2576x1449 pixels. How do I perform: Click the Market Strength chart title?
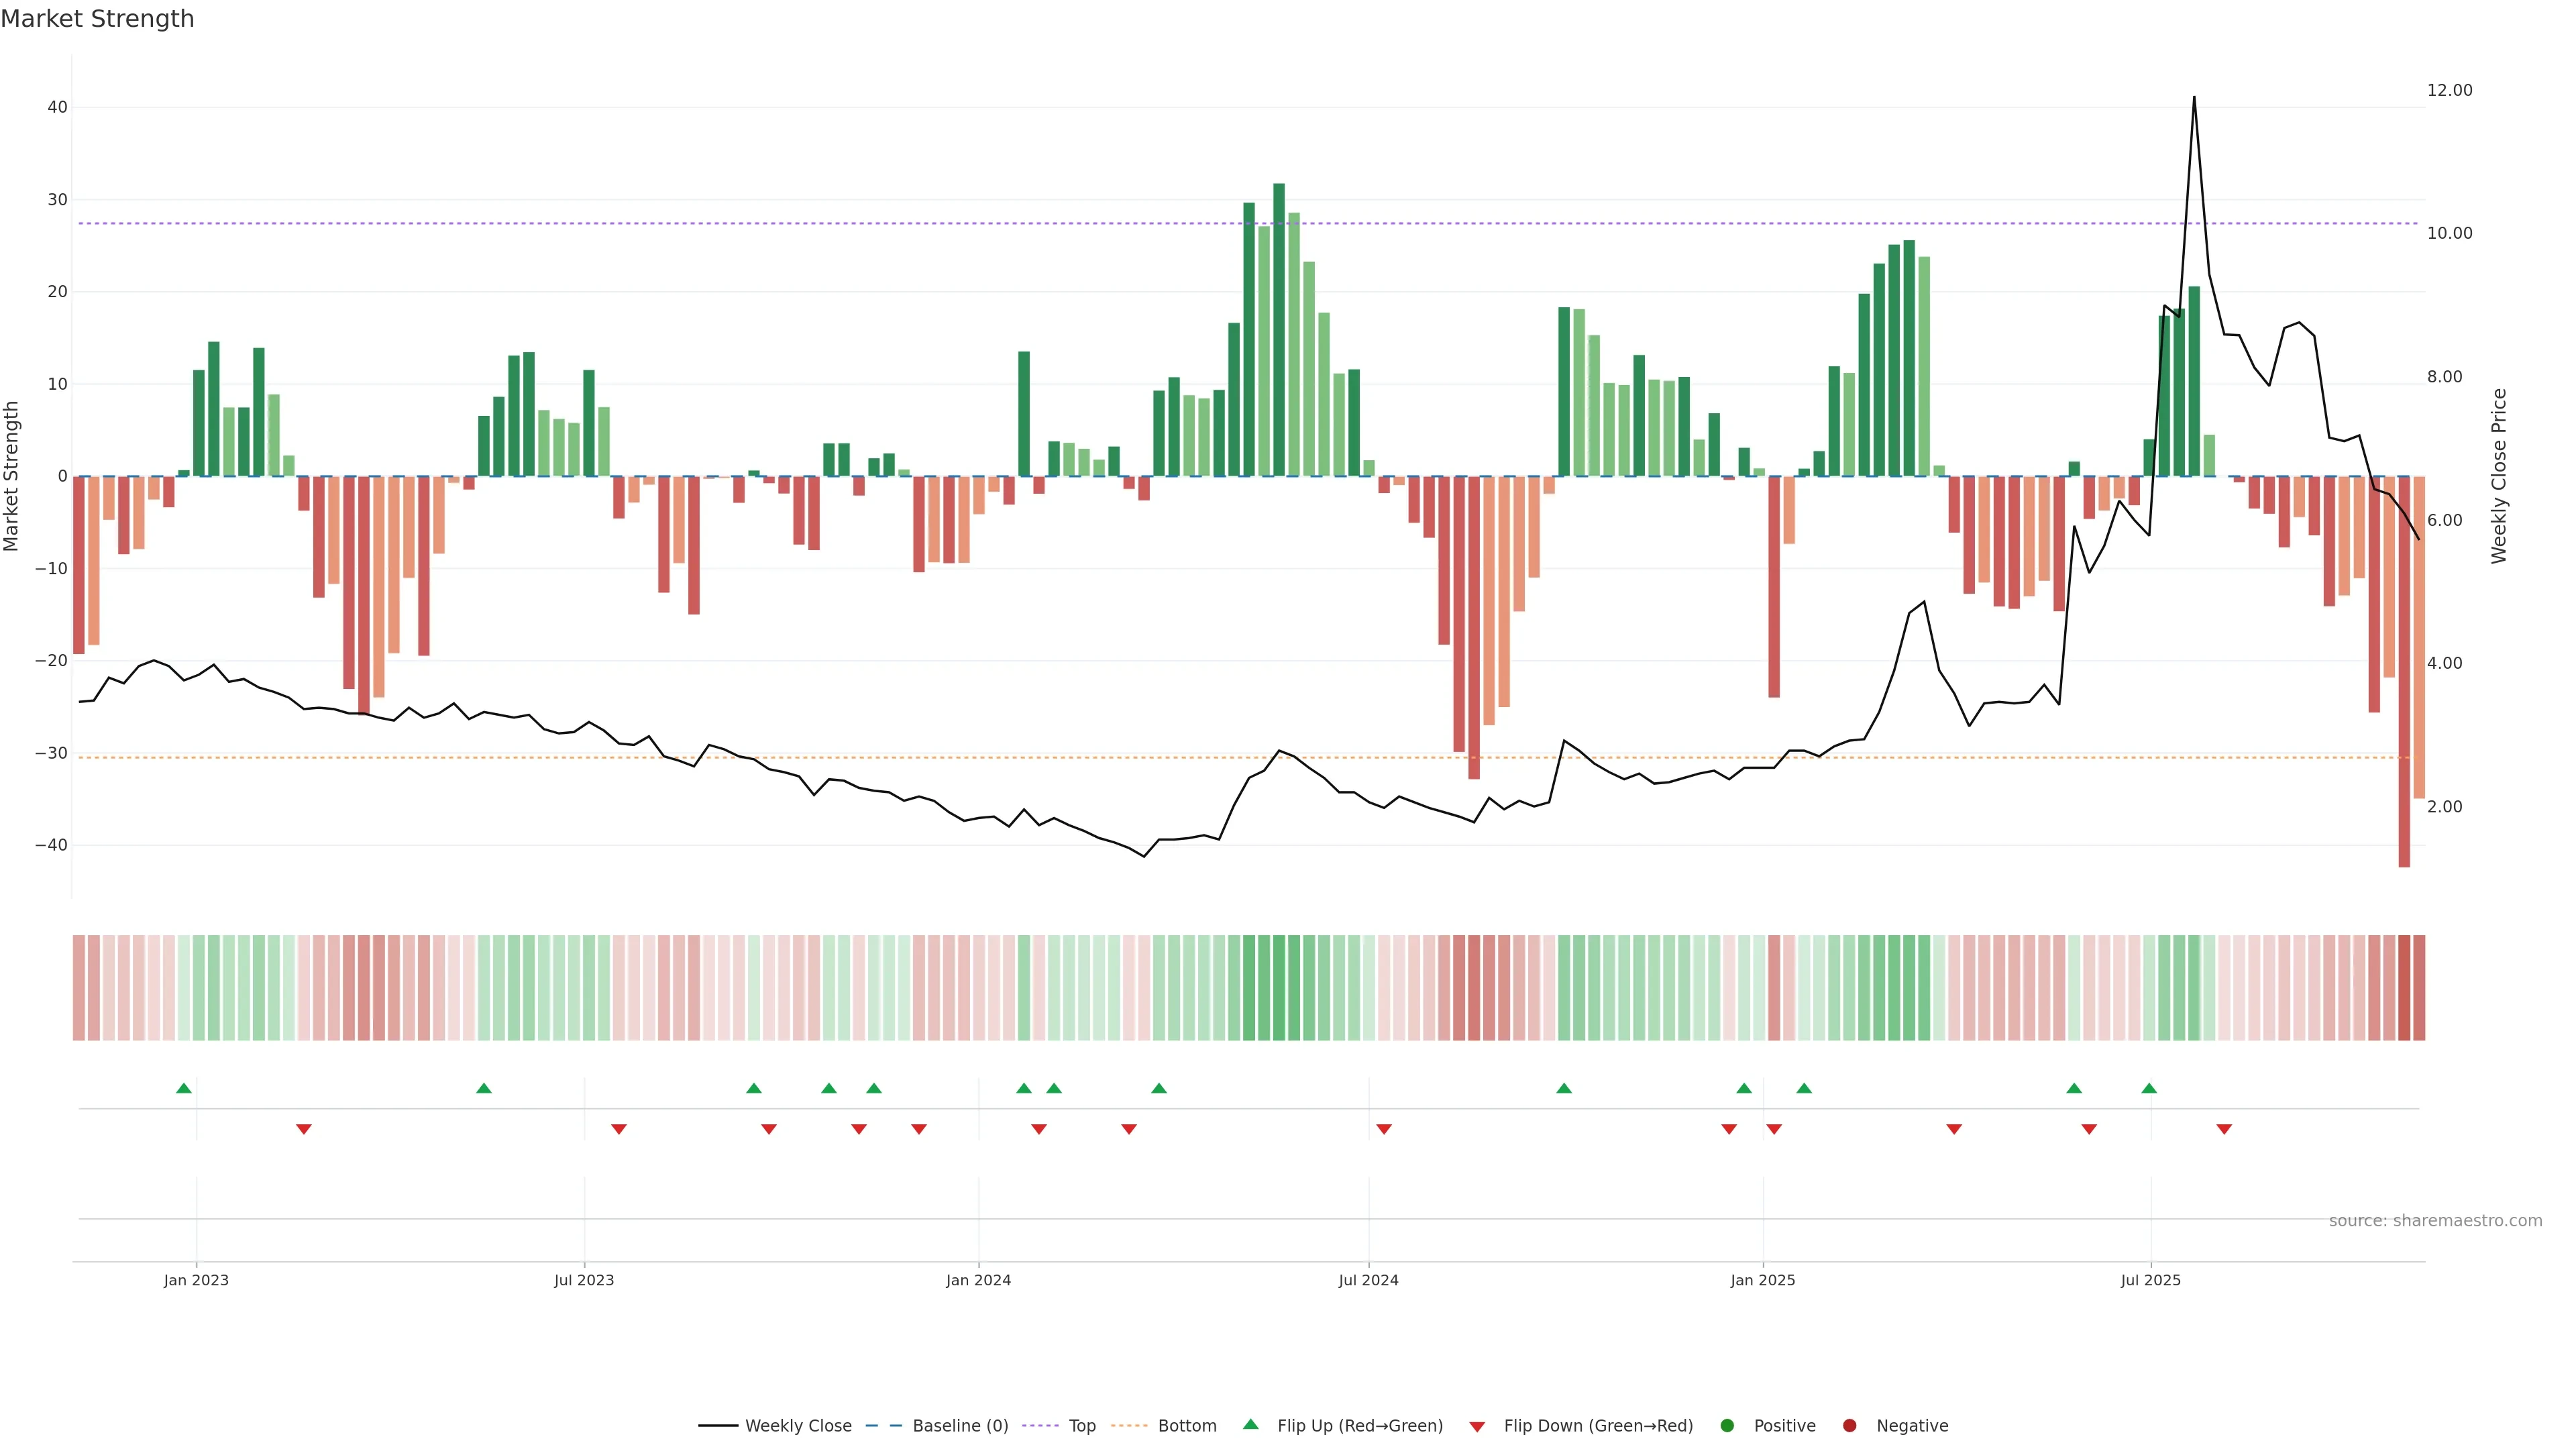tap(97, 19)
